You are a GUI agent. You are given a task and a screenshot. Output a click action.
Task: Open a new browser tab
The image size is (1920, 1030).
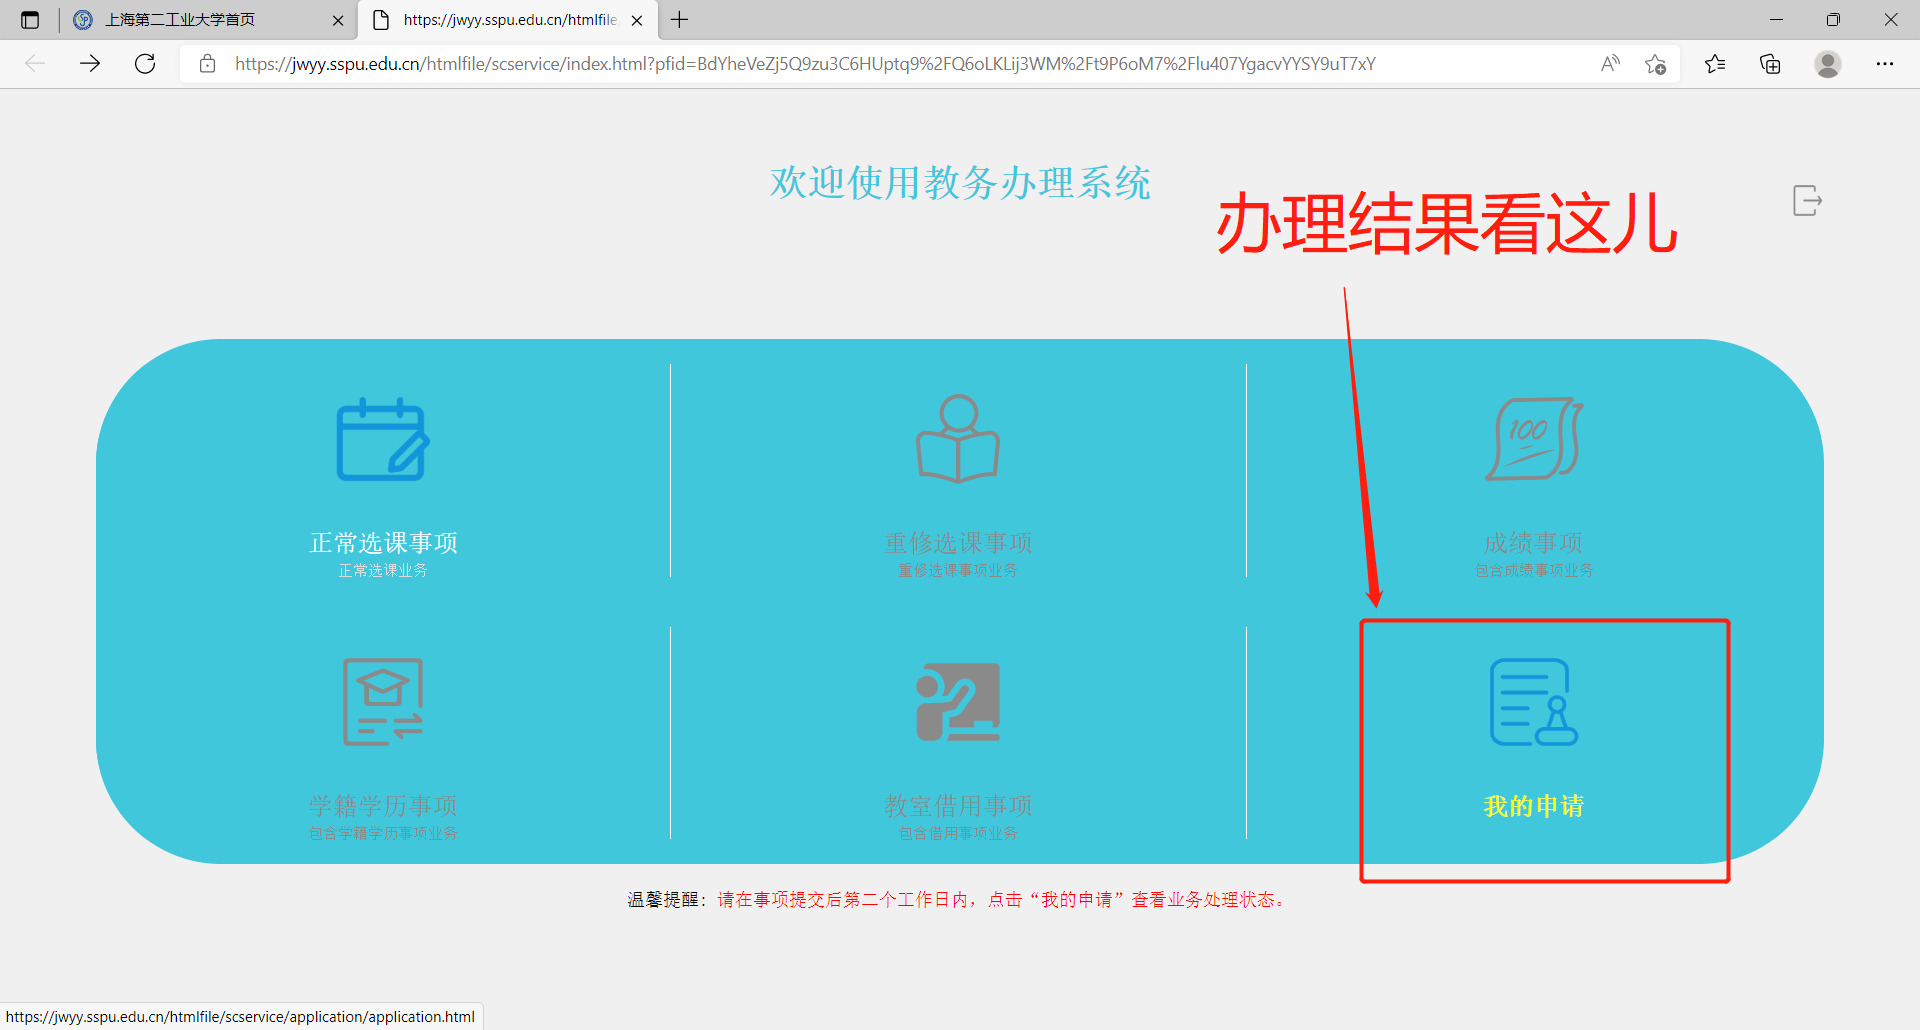(x=680, y=20)
